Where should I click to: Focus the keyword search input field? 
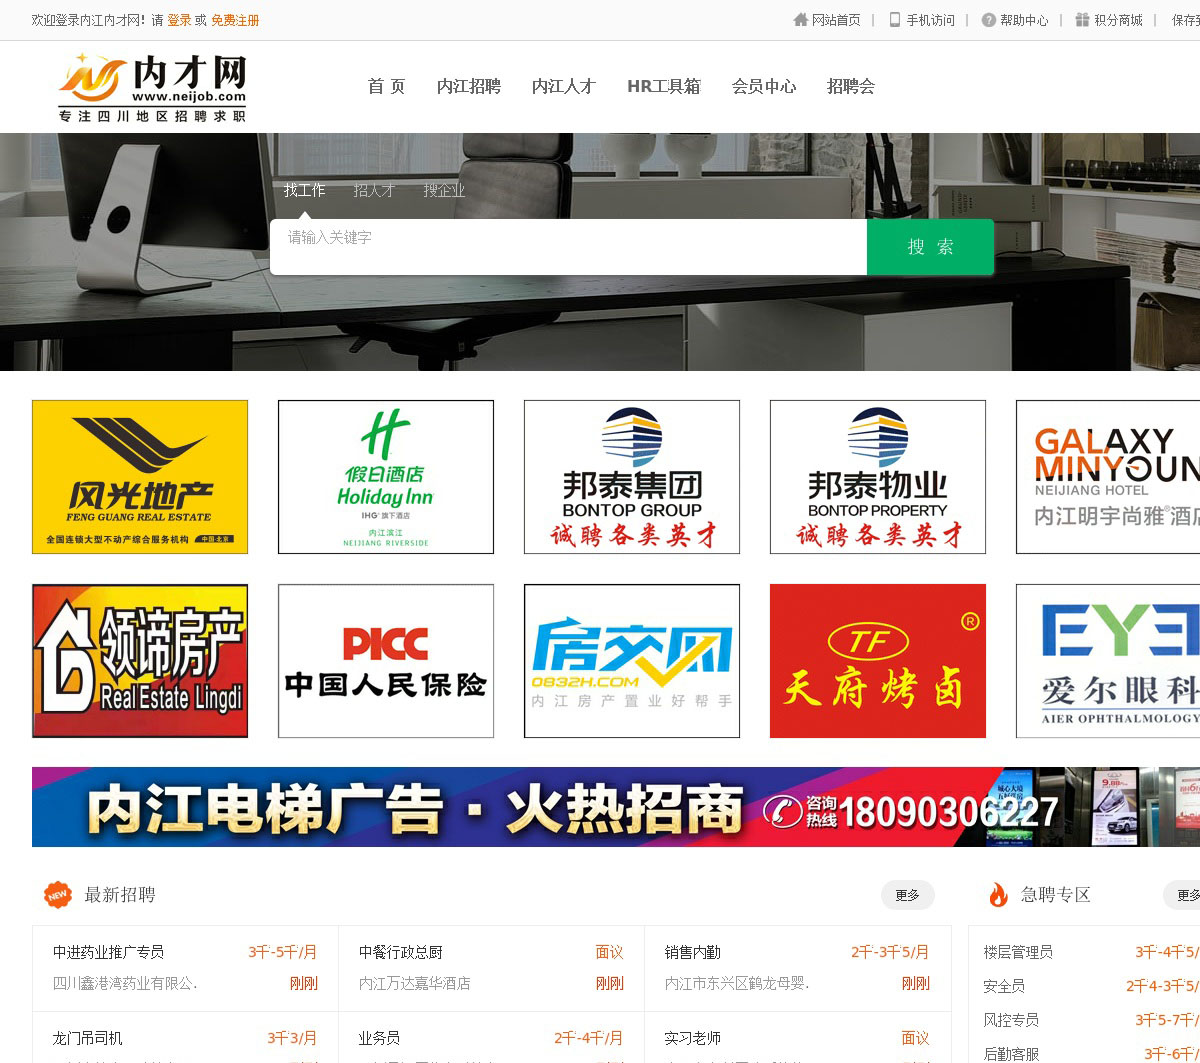point(568,247)
